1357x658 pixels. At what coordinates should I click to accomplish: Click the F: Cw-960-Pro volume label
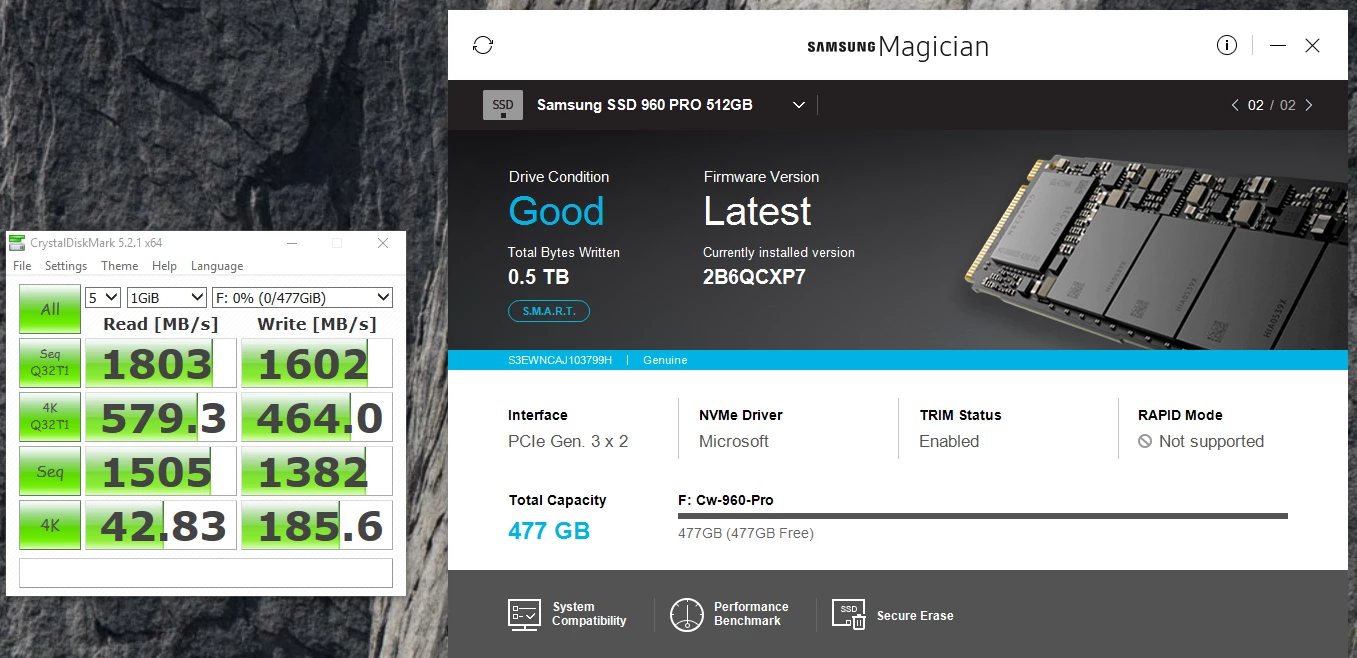click(x=725, y=500)
